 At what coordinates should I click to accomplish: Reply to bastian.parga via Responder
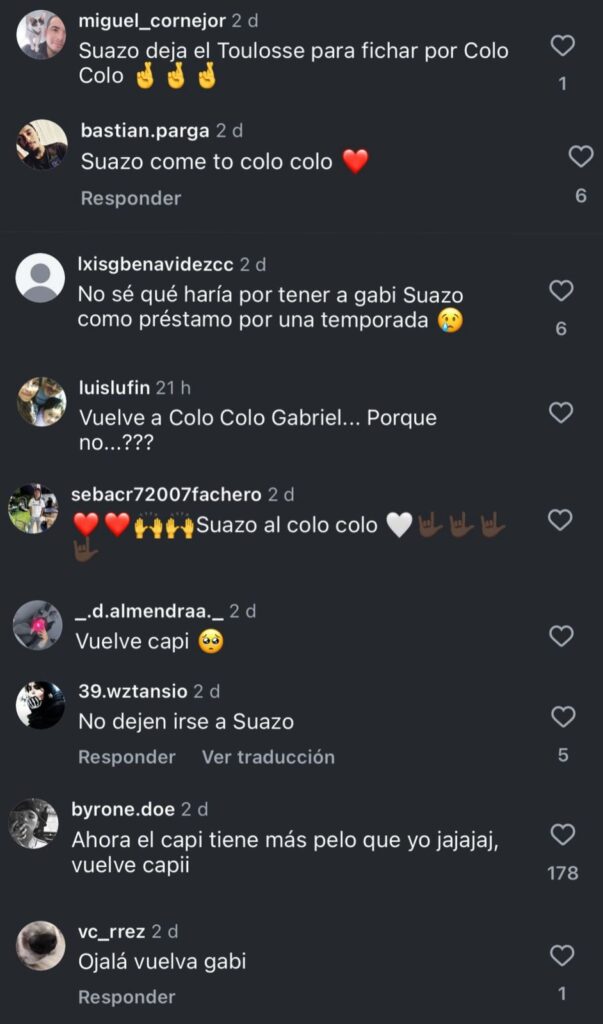tap(131, 199)
